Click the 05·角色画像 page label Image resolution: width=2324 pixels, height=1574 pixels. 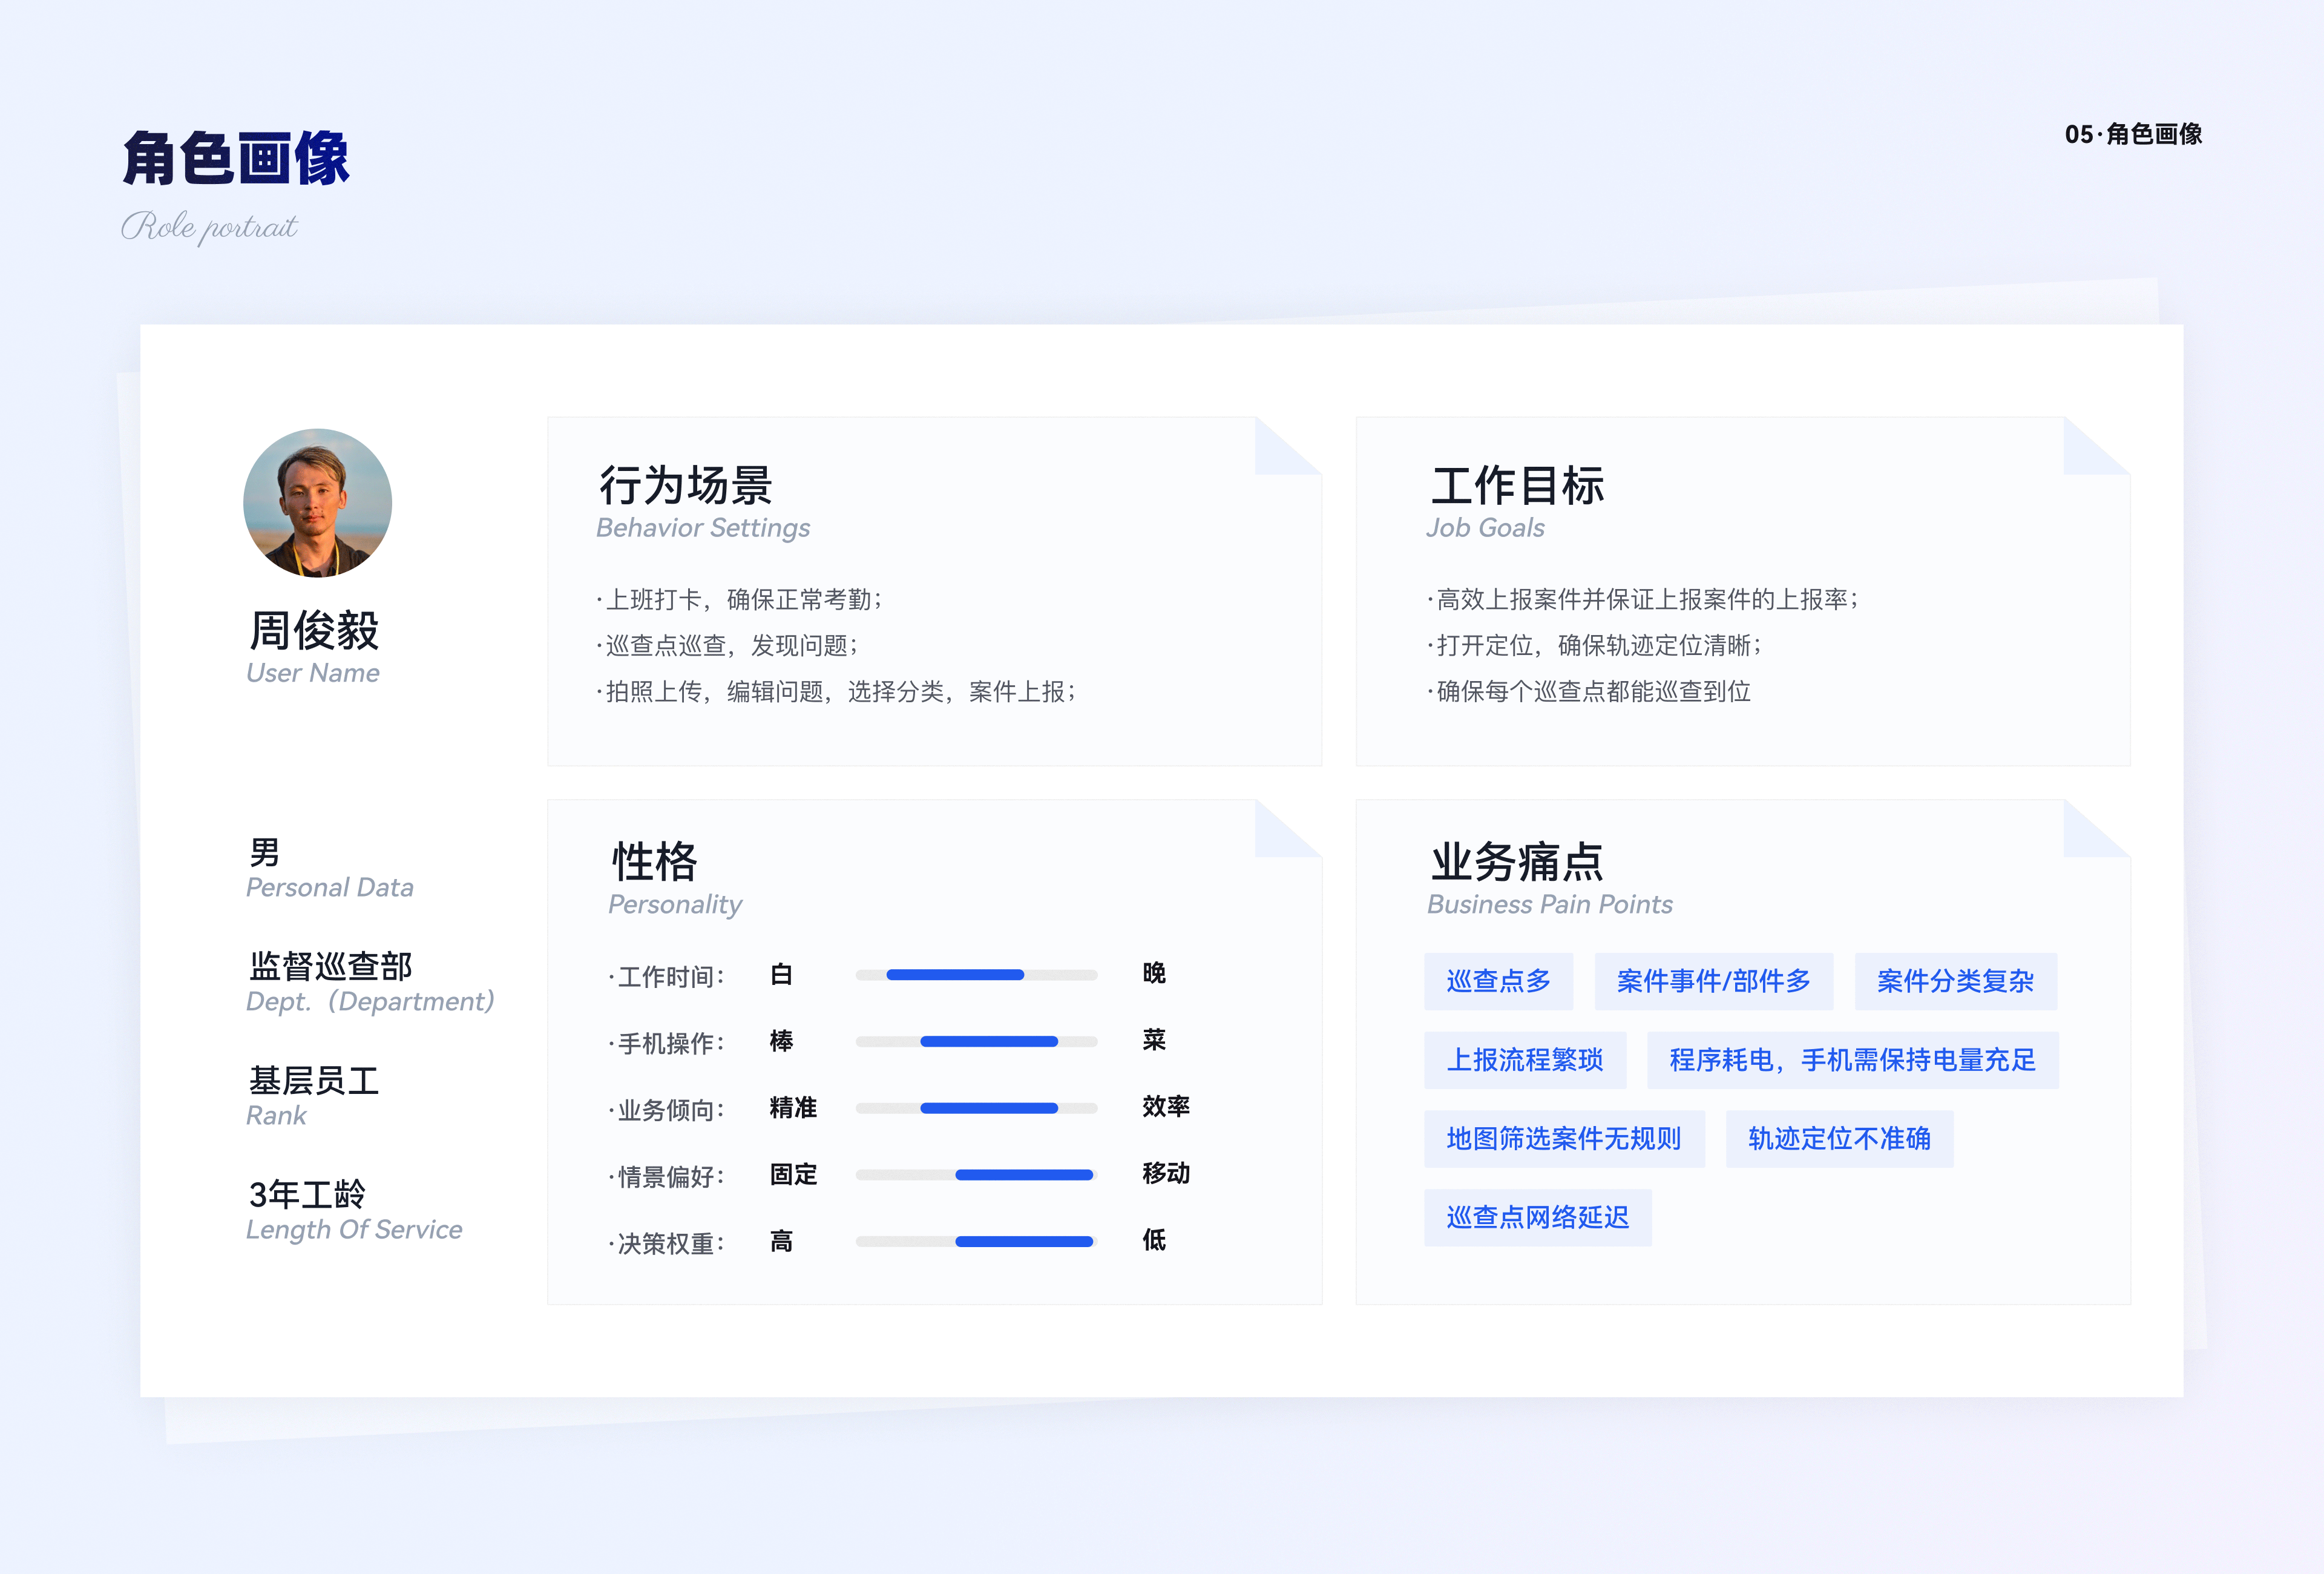point(2133,134)
